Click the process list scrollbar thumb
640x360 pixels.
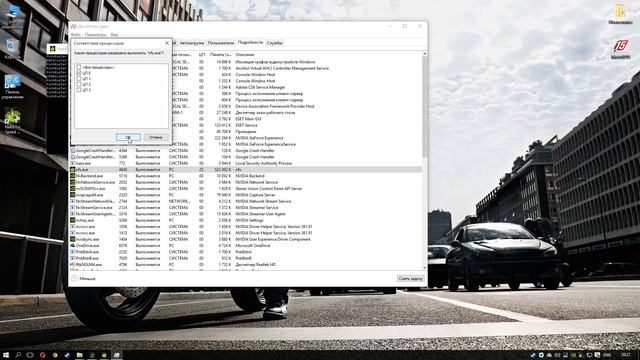(424, 106)
